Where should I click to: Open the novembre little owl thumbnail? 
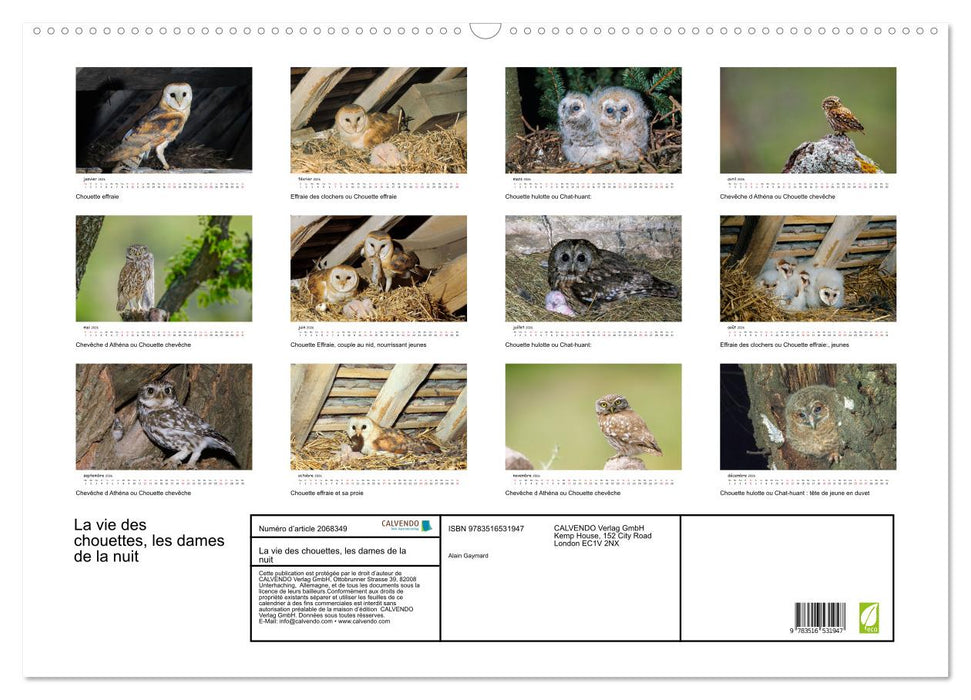pyautogui.click(x=593, y=416)
